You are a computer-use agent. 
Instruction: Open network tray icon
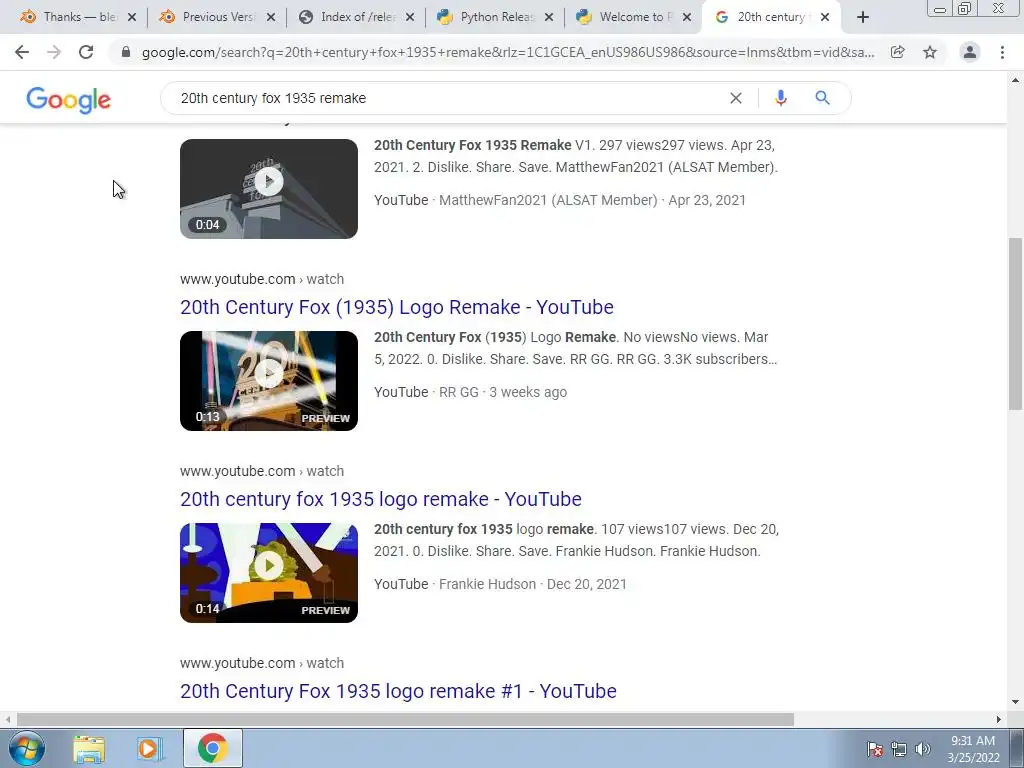point(899,748)
